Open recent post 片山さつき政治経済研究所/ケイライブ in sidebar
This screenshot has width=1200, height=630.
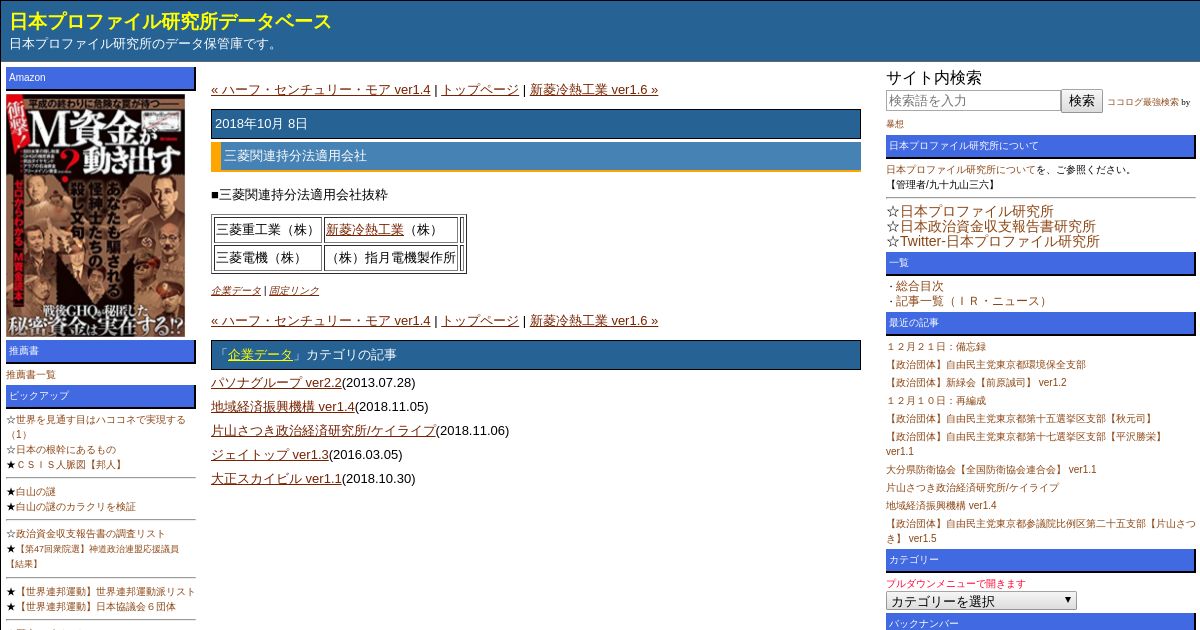click(x=972, y=487)
